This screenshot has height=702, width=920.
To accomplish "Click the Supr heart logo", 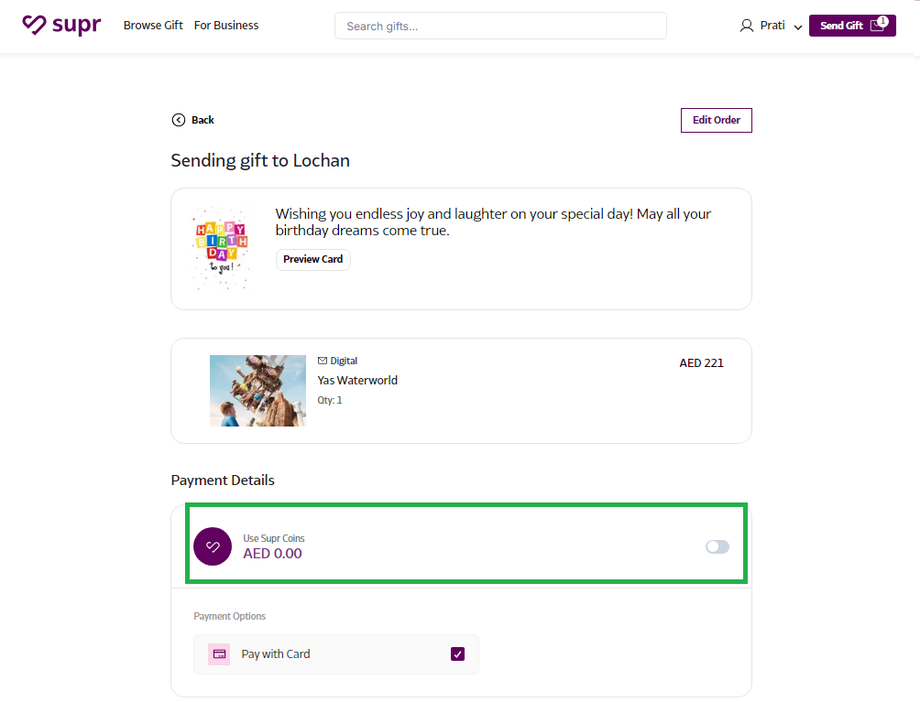I will 35,25.
